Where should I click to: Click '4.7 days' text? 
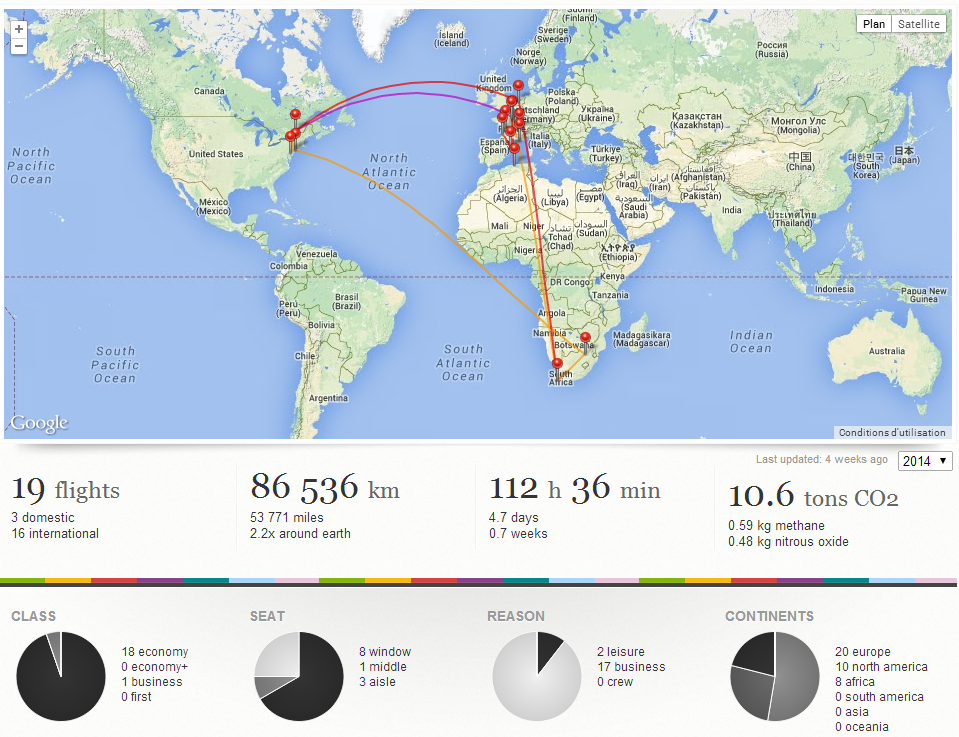[514, 517]
